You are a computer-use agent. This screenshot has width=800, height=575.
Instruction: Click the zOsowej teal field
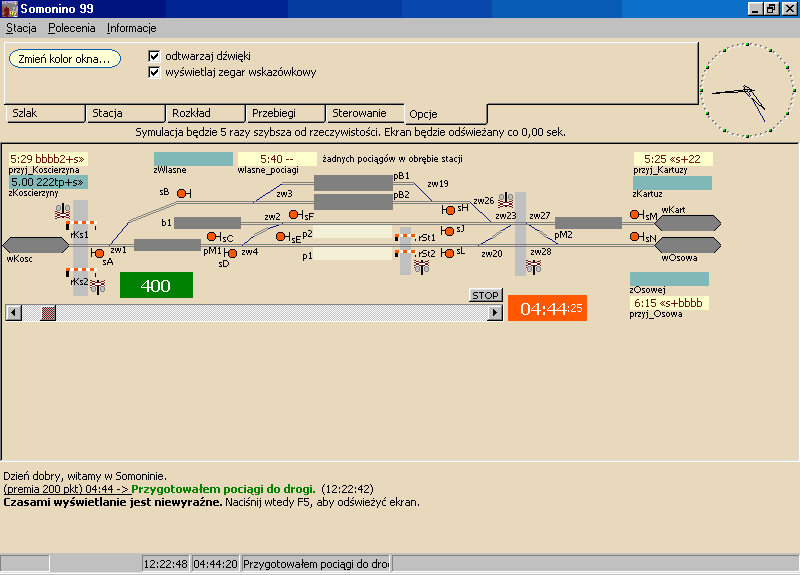pos(669,279)
